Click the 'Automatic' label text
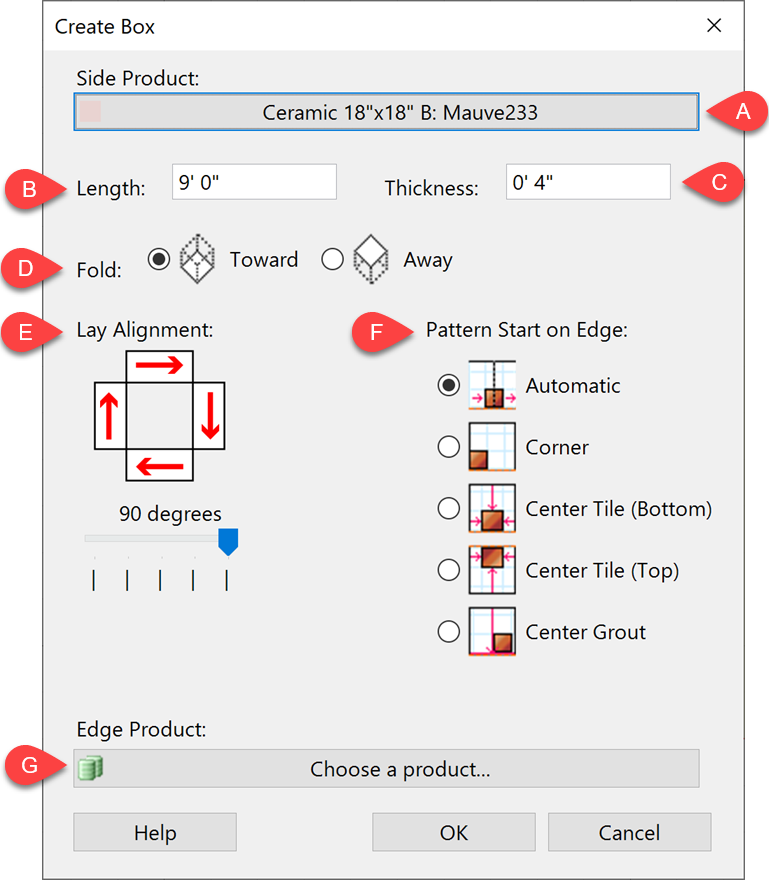 click(573, 386)
